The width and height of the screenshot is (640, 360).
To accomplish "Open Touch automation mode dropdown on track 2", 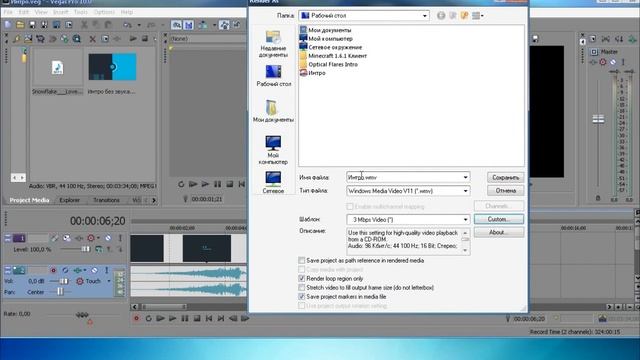I will (109, 281).
